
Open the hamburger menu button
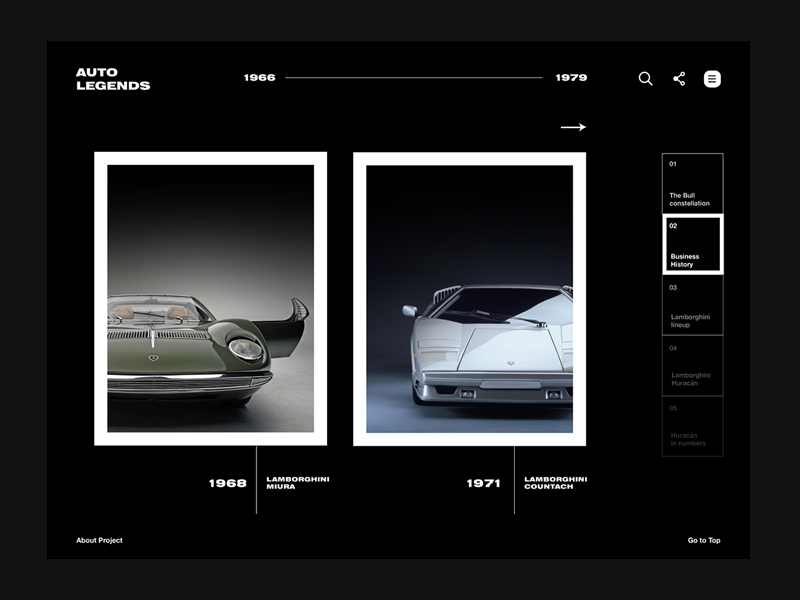click(712, 79)
